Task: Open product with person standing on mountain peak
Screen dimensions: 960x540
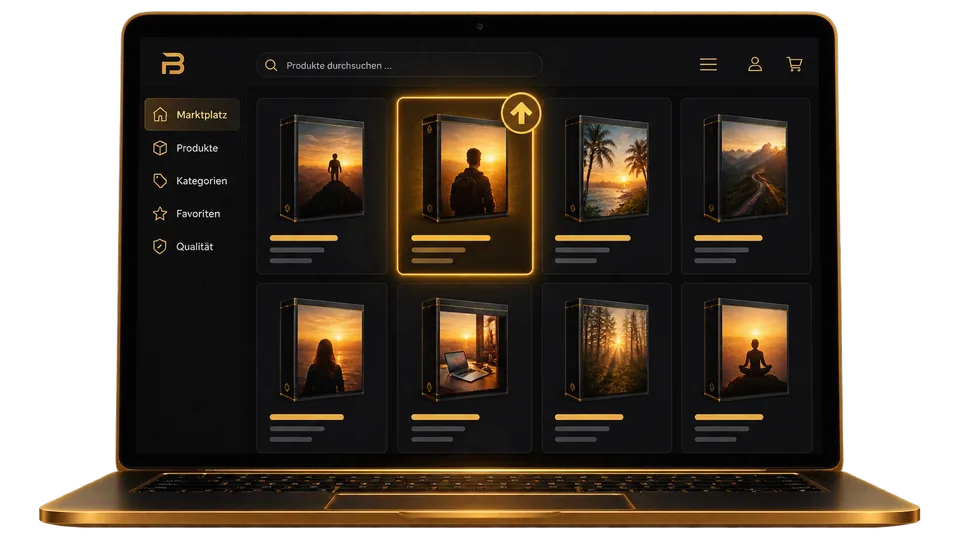Action: (x=322, y=186)
